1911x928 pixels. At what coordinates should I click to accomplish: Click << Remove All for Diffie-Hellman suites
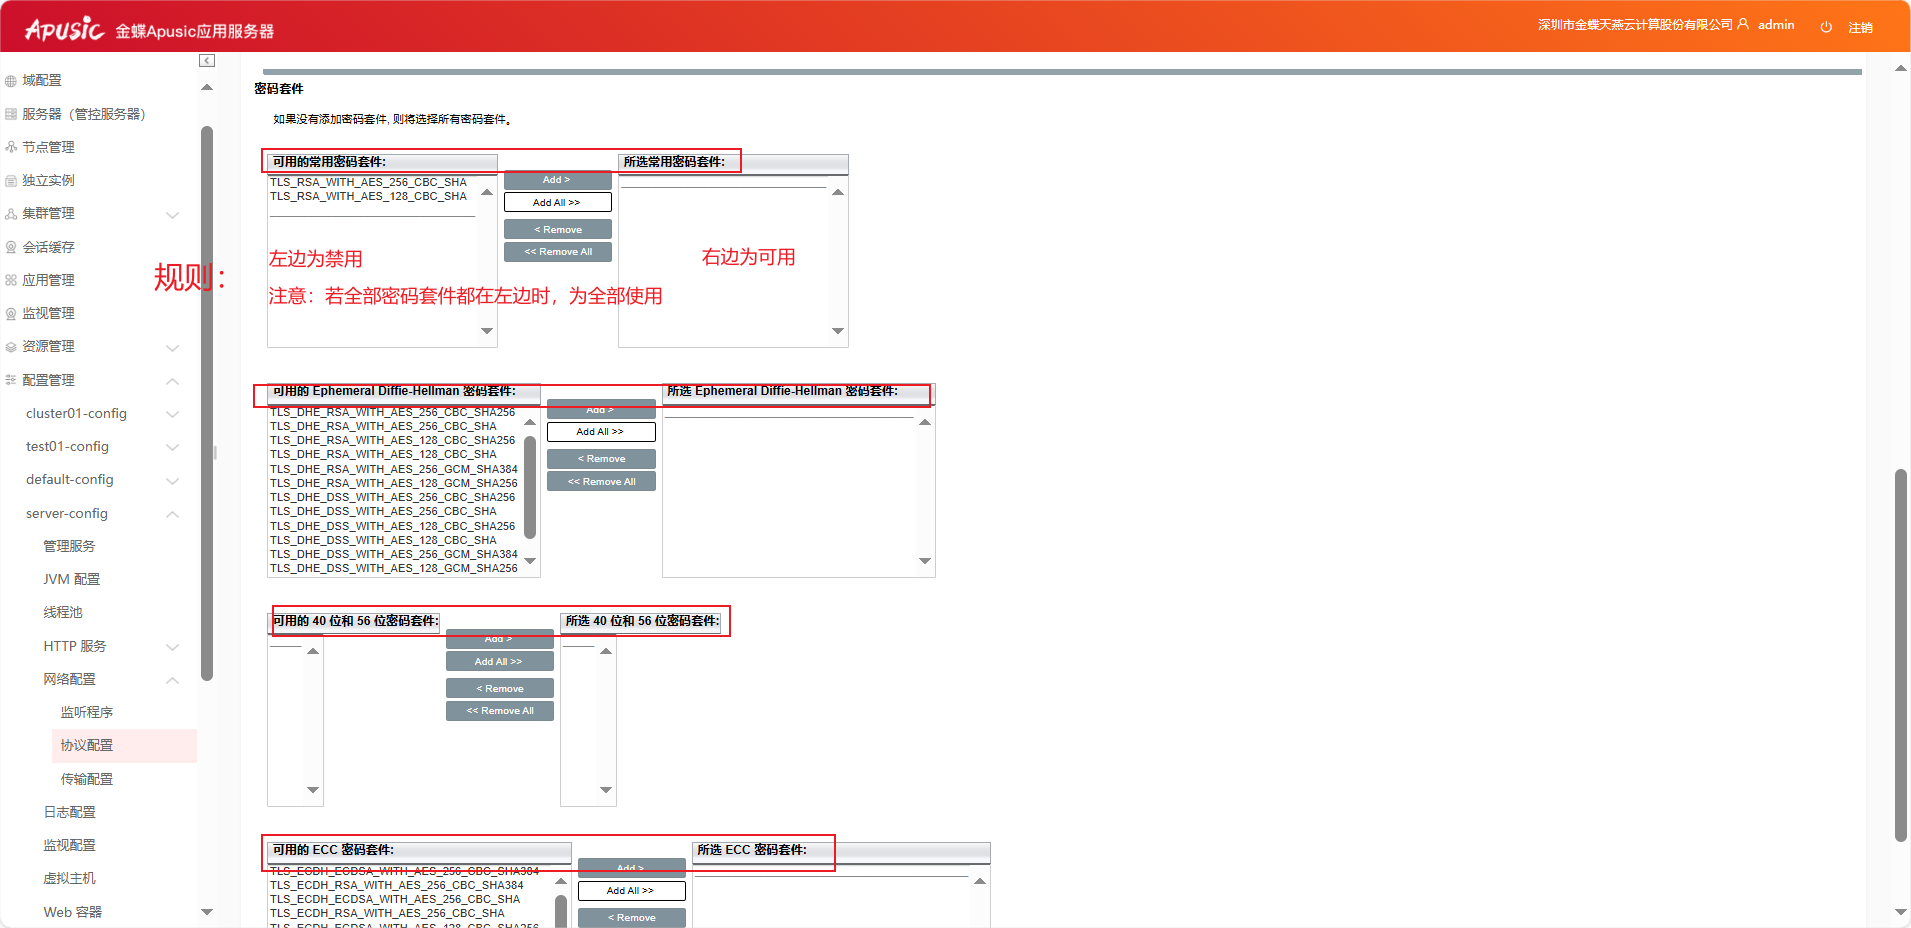601,481
